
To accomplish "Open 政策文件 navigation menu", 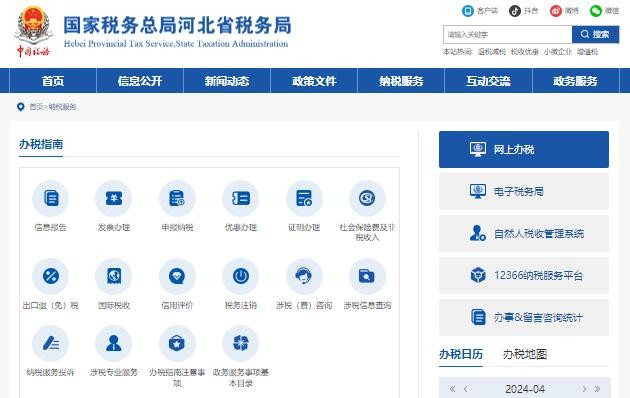I will [x=314, y=81].
